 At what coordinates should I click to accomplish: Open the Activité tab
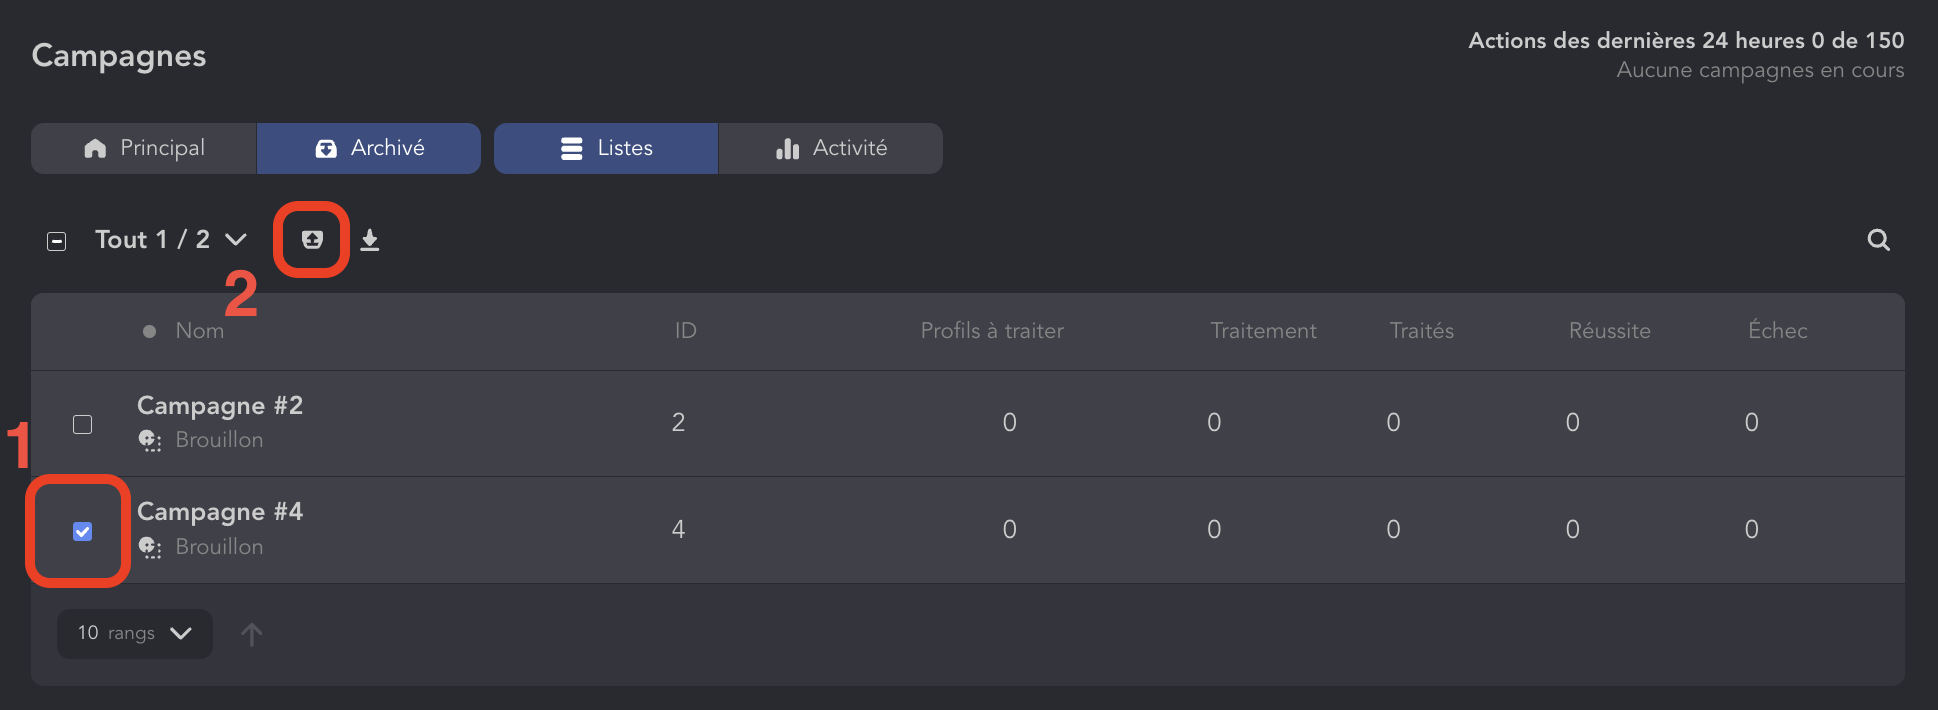click(x=830, y=149)
